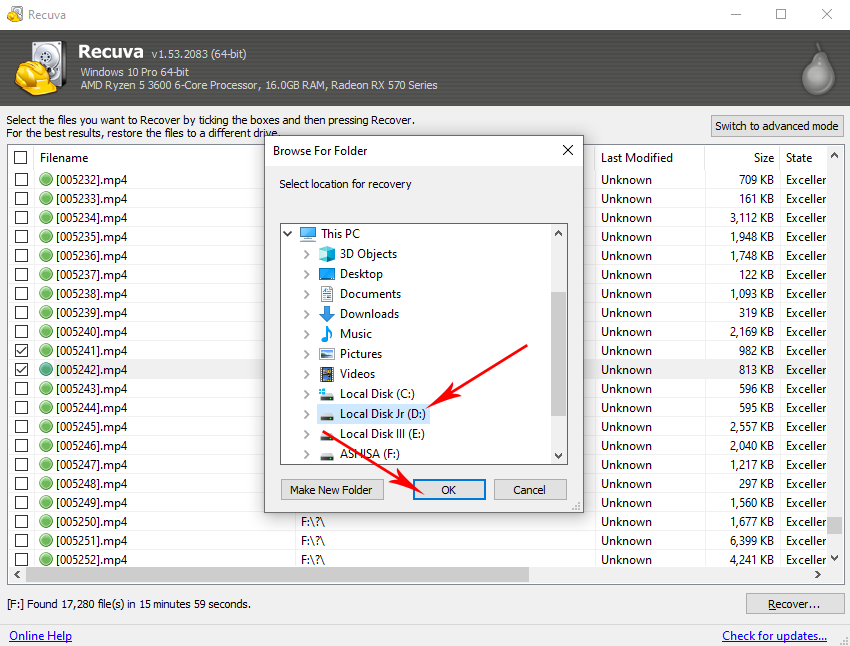This screenshot has width=850, height=646.
Task: Select the [005243].mp4 file row
Action: click(x=417, y=389)
